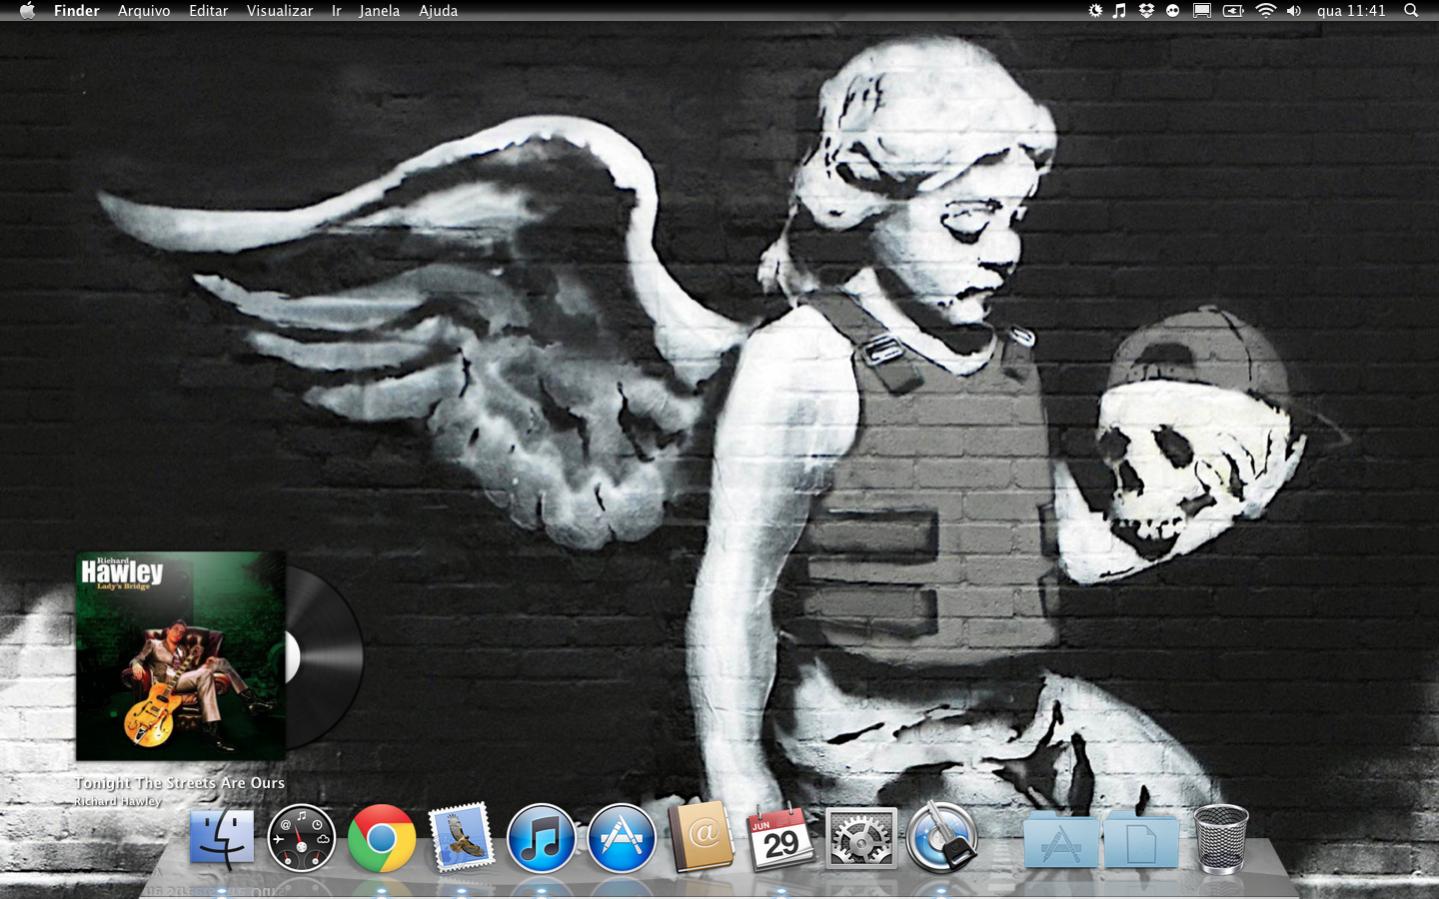
Task: Open the App Store from Dock
Action: (621, 838)
